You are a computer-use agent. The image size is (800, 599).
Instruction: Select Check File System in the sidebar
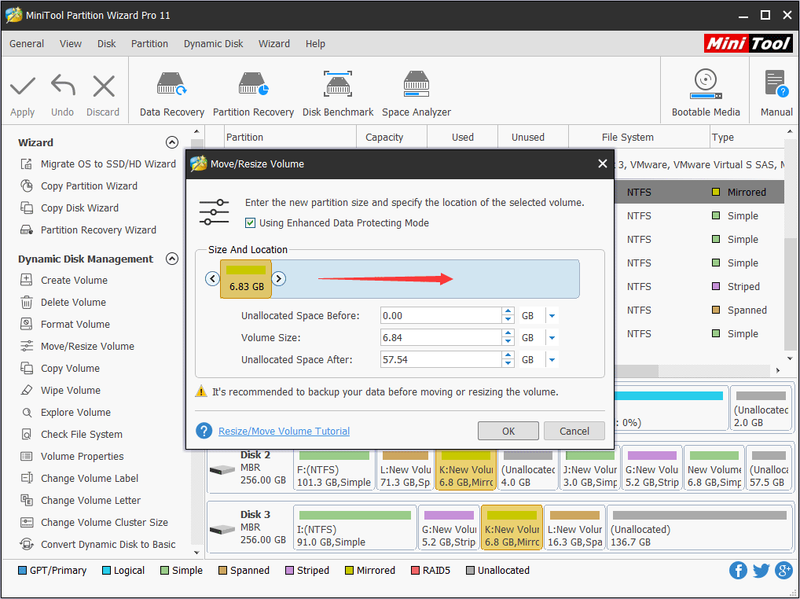[x=71, y=434]
